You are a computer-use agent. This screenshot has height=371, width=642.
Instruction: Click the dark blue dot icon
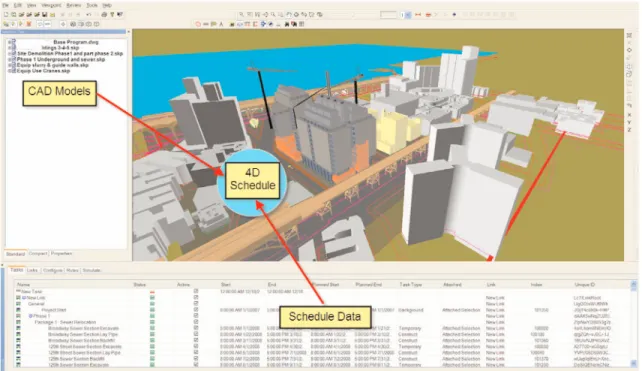454,15
